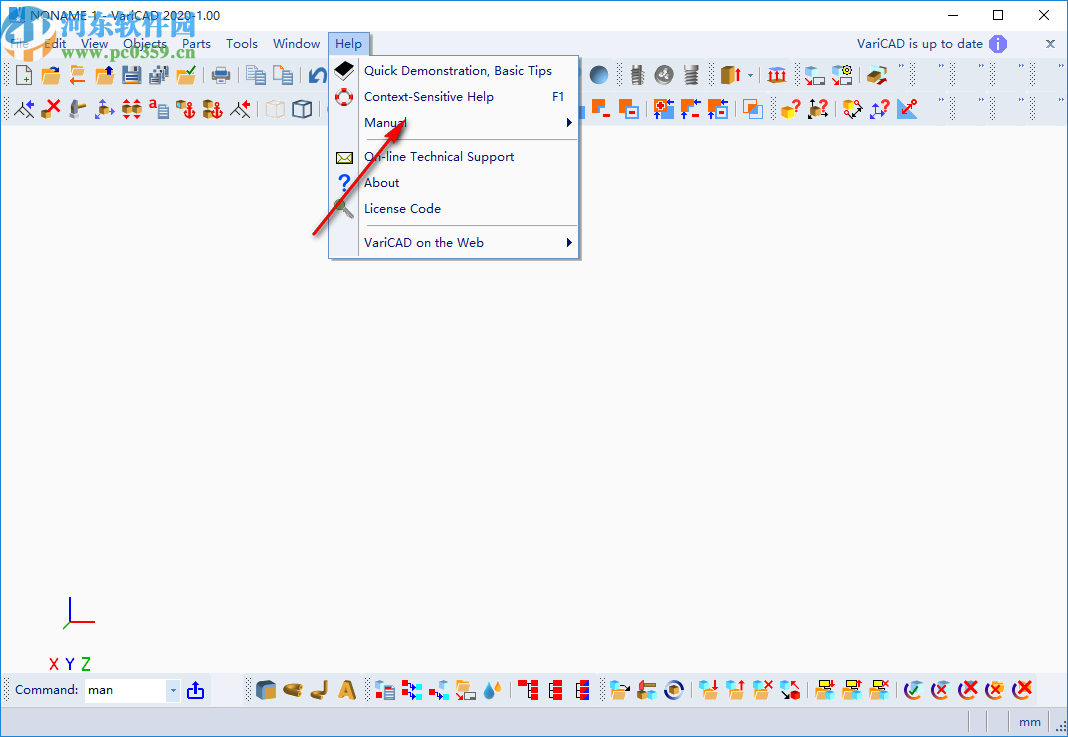
Task: Click the bent pipe elbow icon
Action: pyautogui.click(x=319, y=690)
